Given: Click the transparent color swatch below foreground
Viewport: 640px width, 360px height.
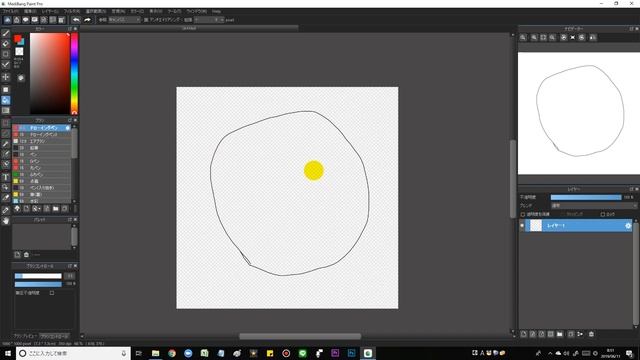Looking at the screenshot, I should click(19, 51).
